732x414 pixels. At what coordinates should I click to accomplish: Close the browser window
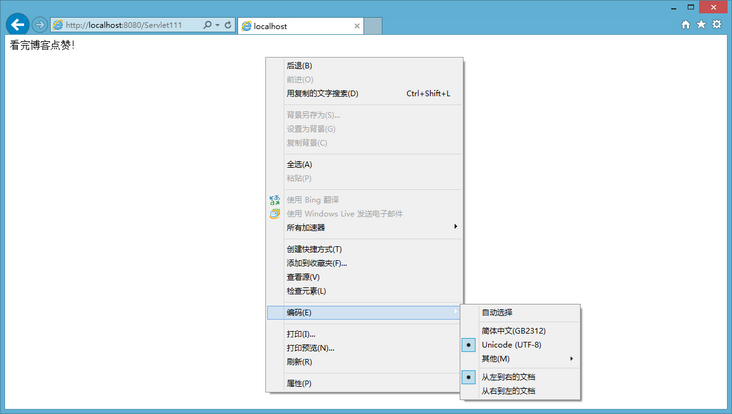pyautogui.click(x=713, y=7)
